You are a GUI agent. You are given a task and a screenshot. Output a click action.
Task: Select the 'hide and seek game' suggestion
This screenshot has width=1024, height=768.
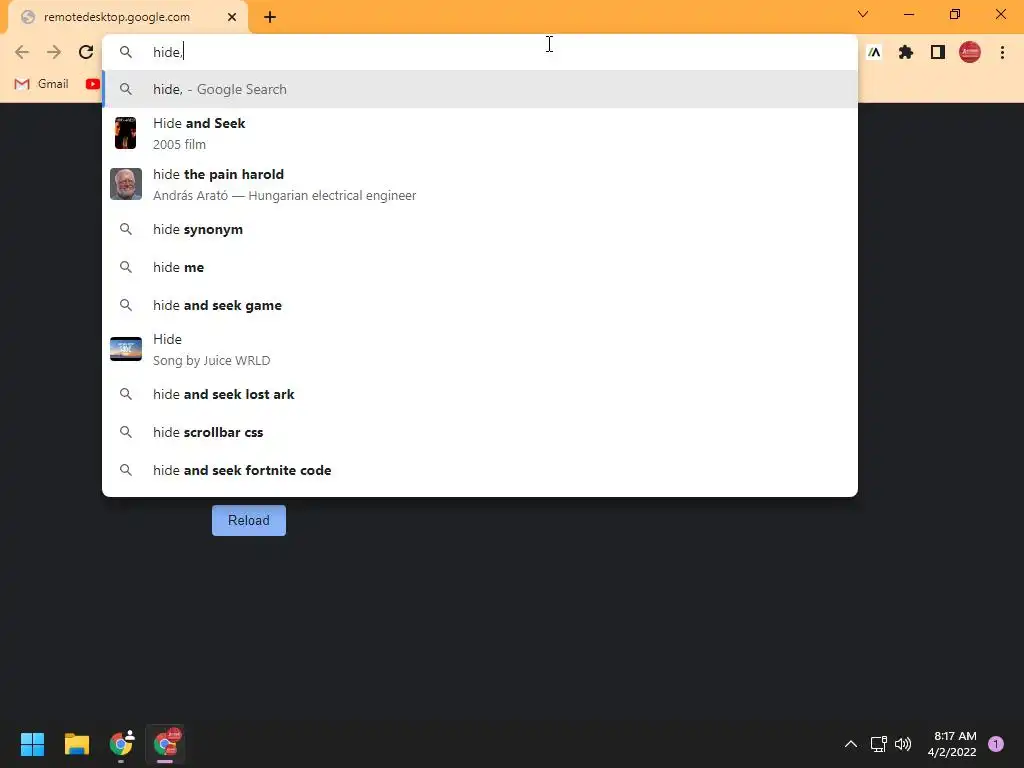[x=480, y=305]
